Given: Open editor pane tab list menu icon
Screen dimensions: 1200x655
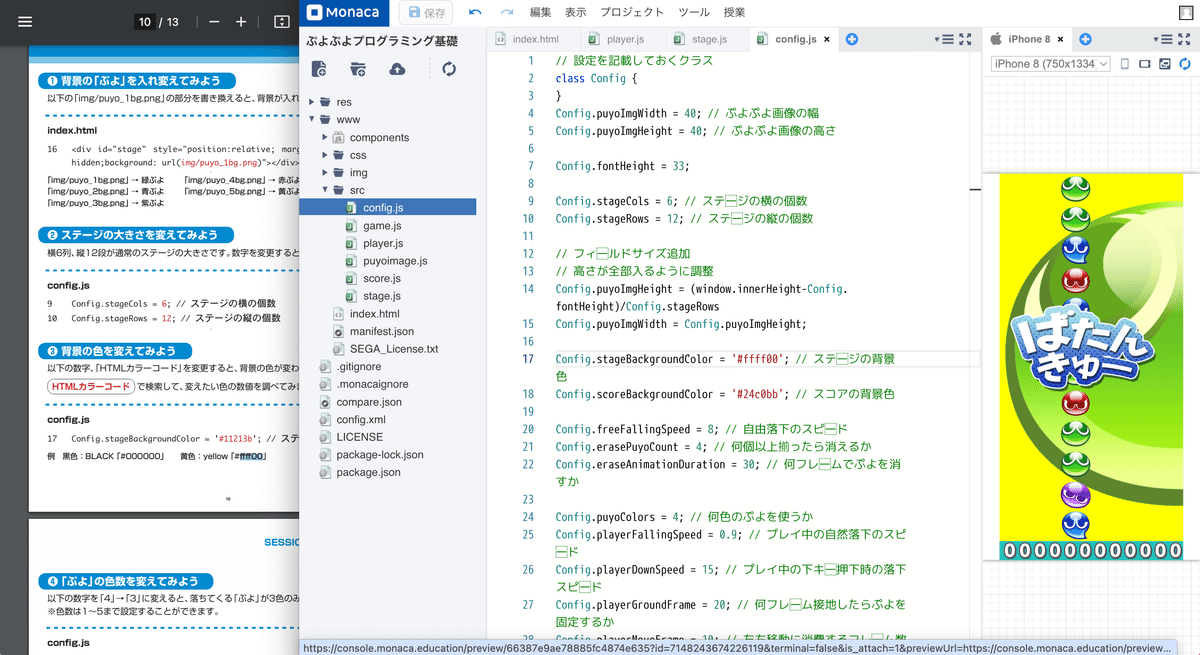Looking at the screenshot, I should [x=944, y=39].
